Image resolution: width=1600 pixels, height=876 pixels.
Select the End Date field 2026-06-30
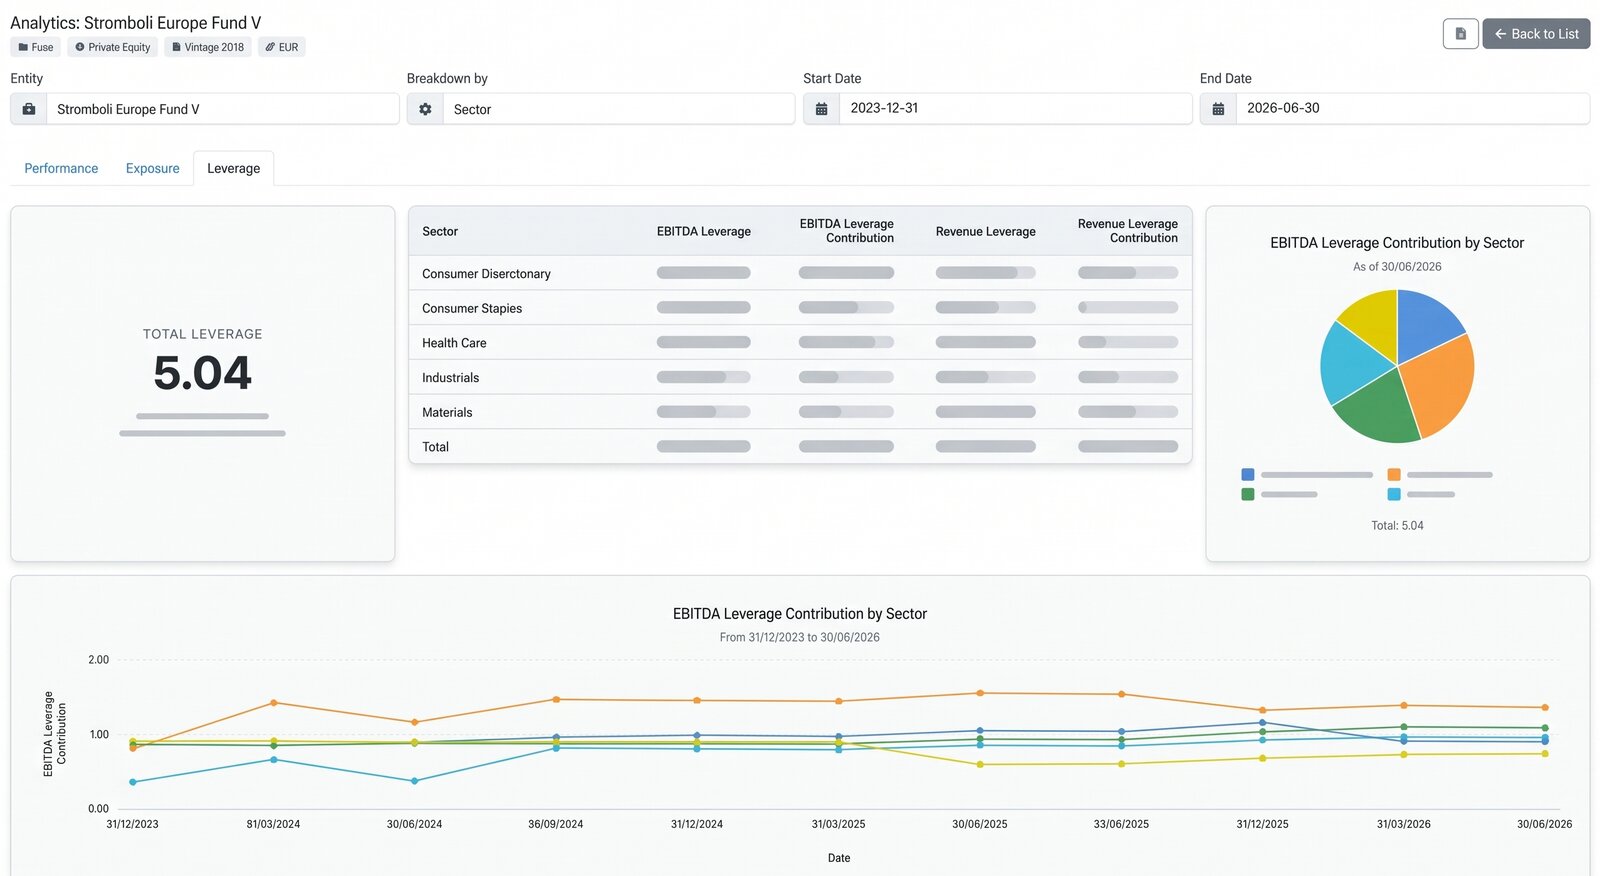(x=1412, y=109)
